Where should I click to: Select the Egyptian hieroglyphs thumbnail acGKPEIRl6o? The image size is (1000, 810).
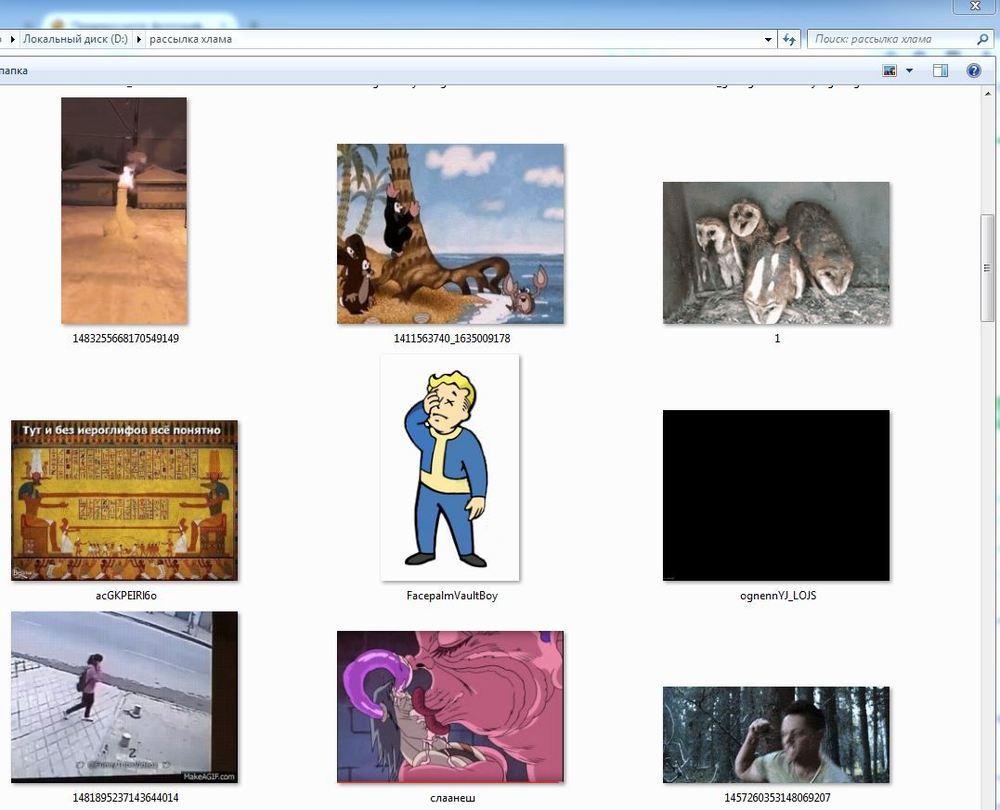pyautogui.click(x=124, y=501)
